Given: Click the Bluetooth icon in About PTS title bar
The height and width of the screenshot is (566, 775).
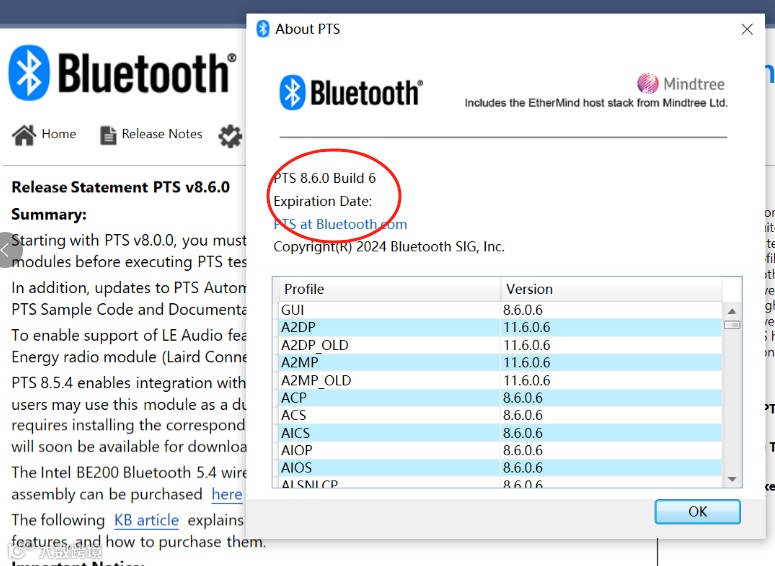Looking at the screenshot, I should 262,29.
